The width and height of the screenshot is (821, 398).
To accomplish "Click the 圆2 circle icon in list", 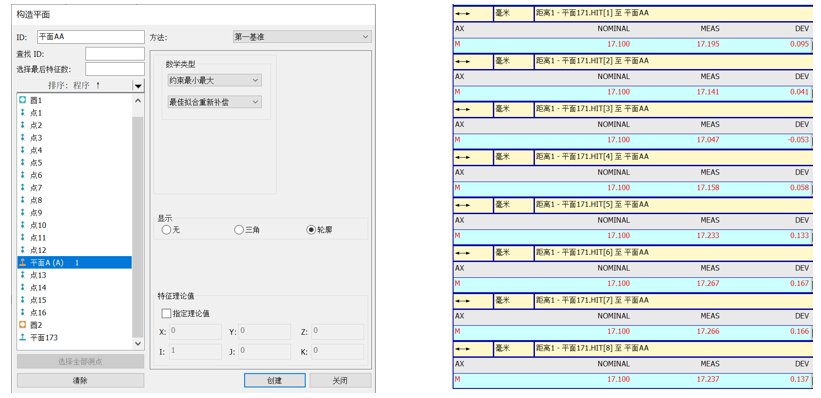I will coord(22,325).
